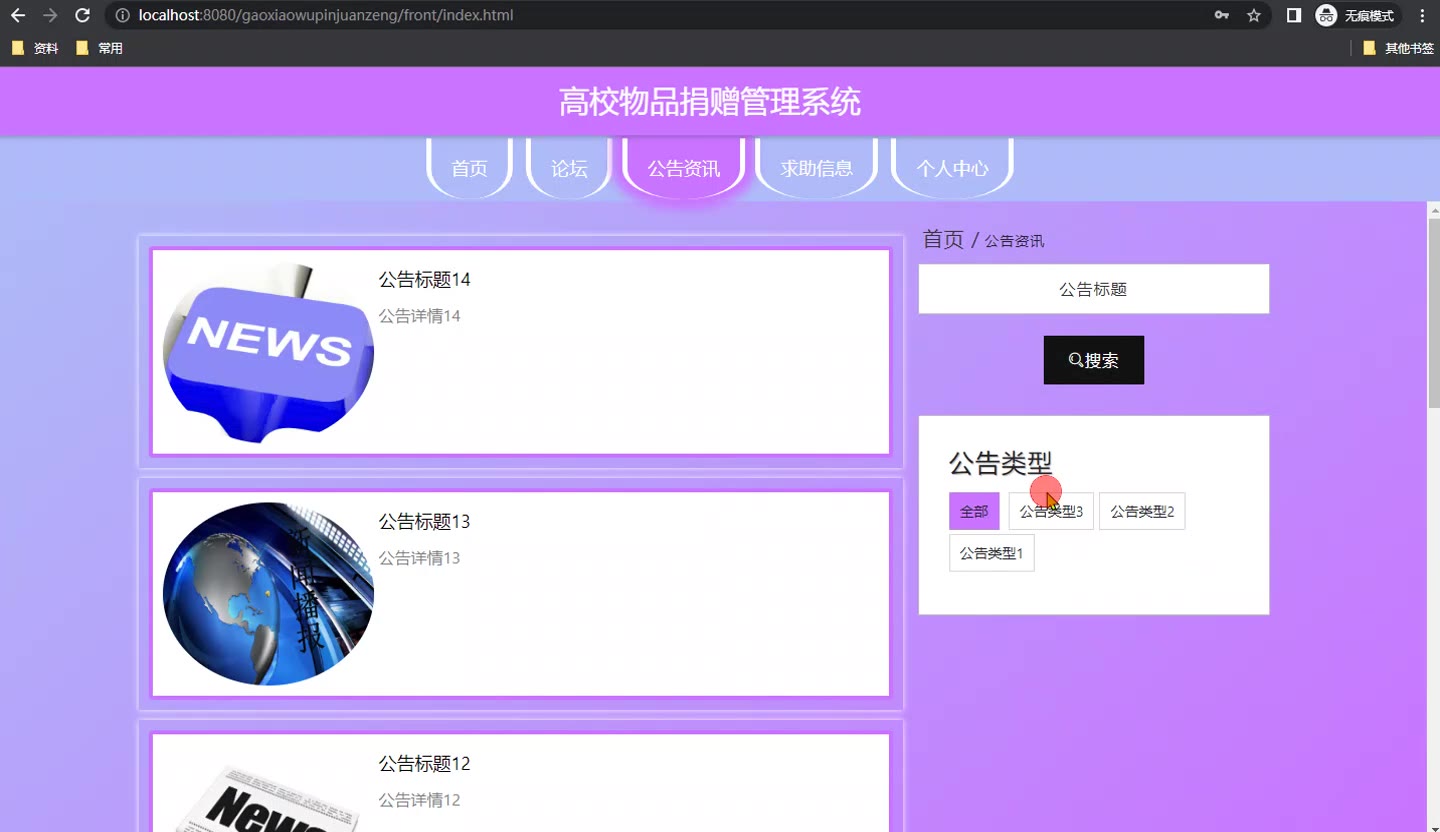Click the site info icon in address bar
This screenshot has width=1440, height=832.
pyautogui.click(x=122, y=15)
